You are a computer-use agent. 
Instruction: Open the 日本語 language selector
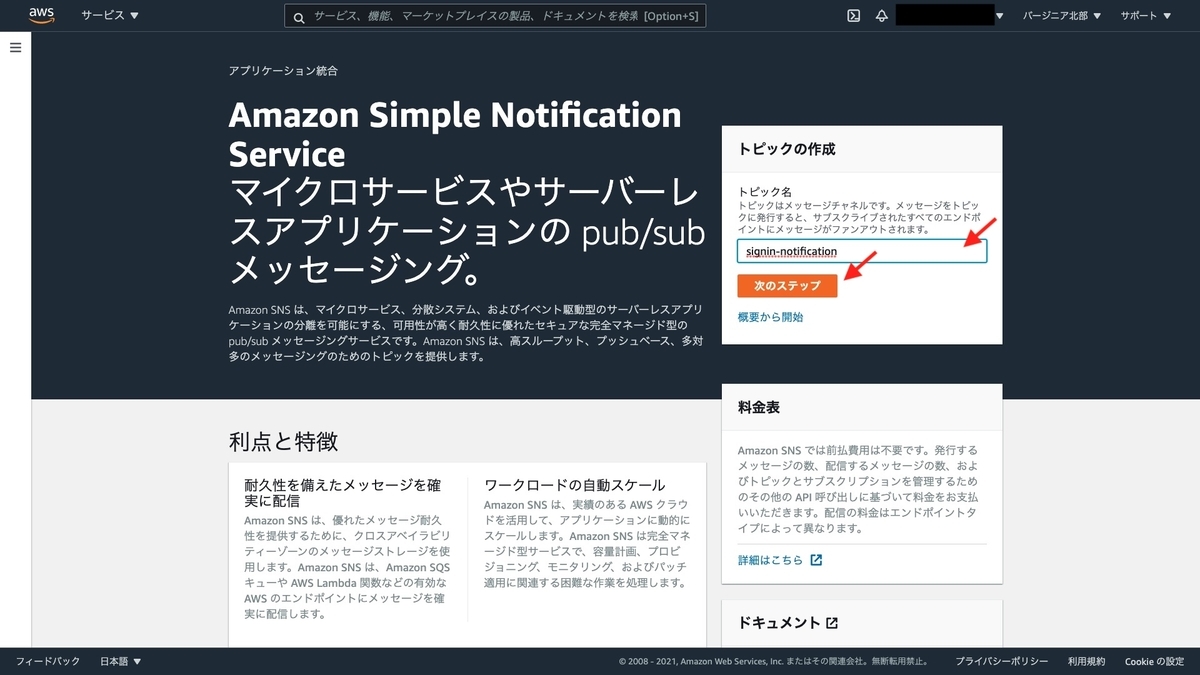pos(121,662)
